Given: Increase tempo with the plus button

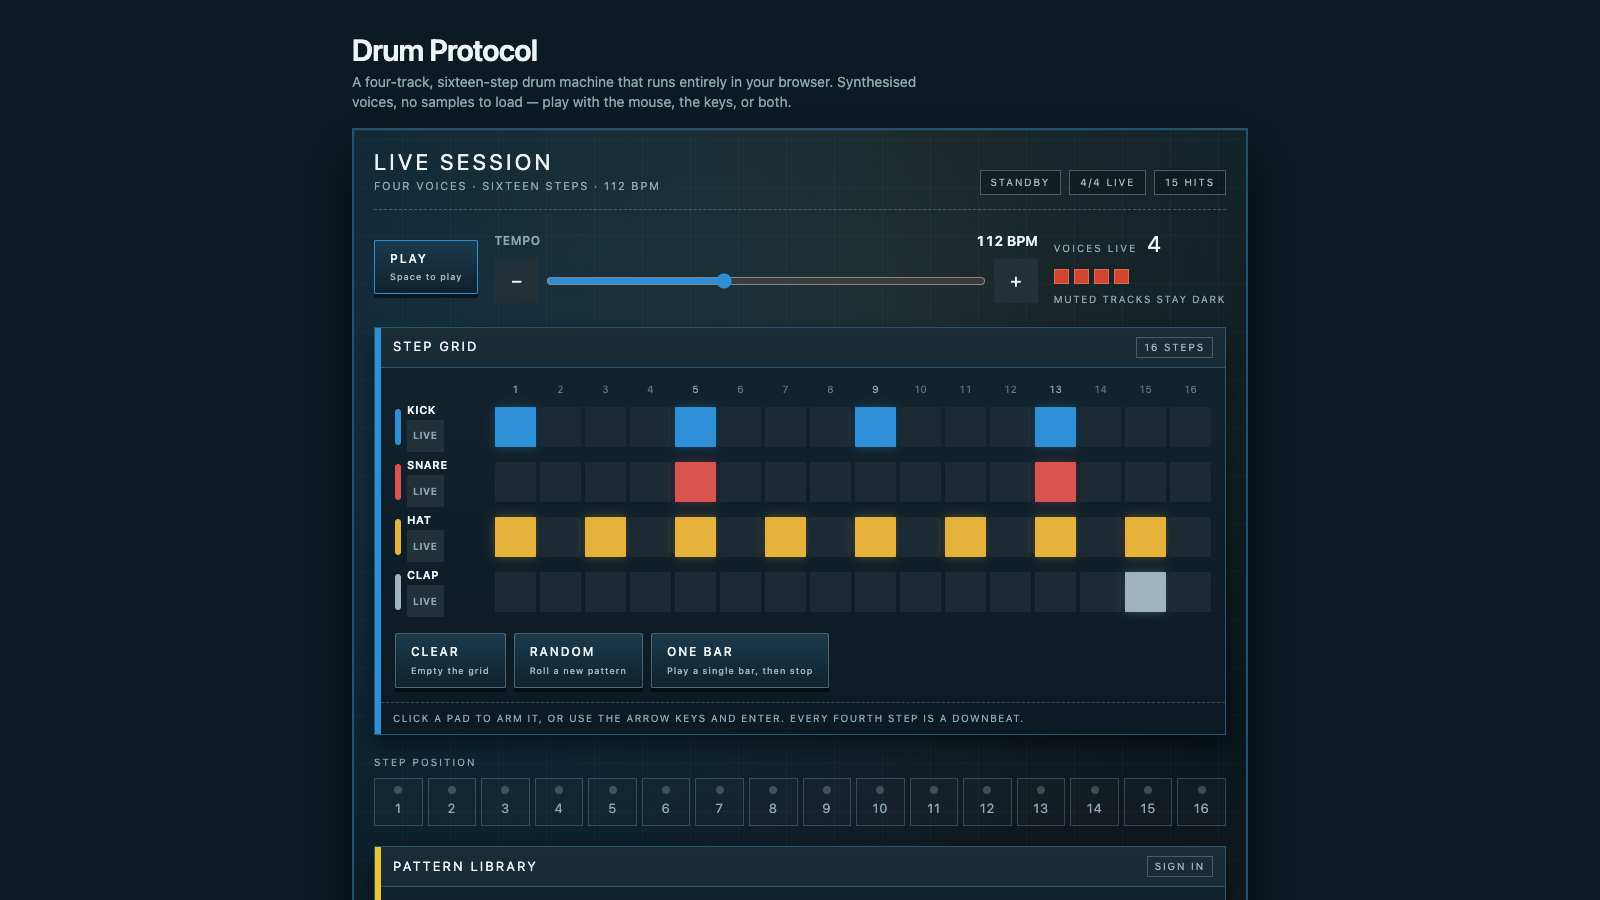Looking at the screenshot, I should [1015, 281].
